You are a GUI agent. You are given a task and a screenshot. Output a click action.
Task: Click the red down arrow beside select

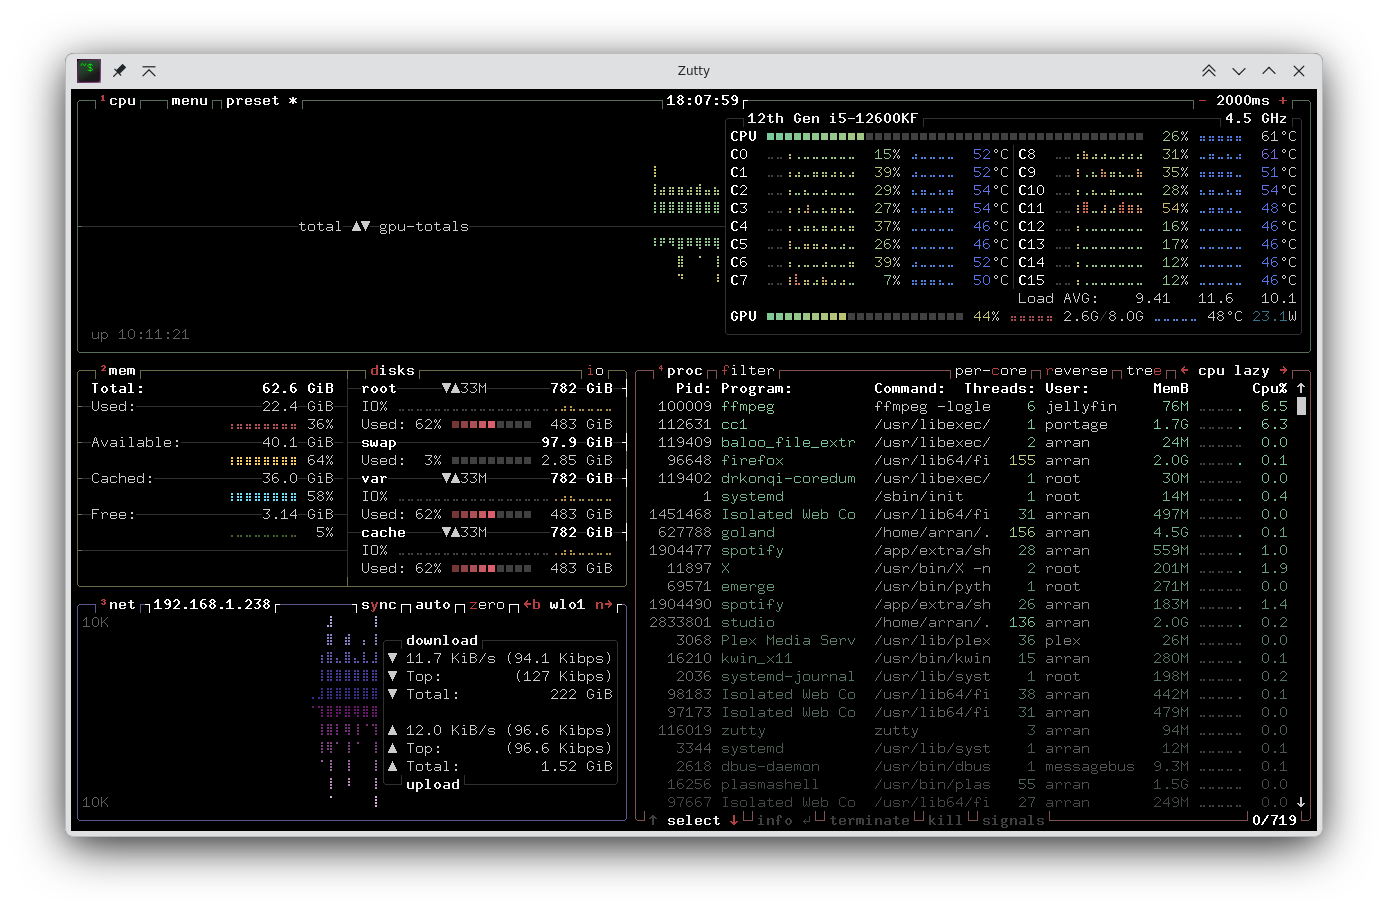point(734,820)
